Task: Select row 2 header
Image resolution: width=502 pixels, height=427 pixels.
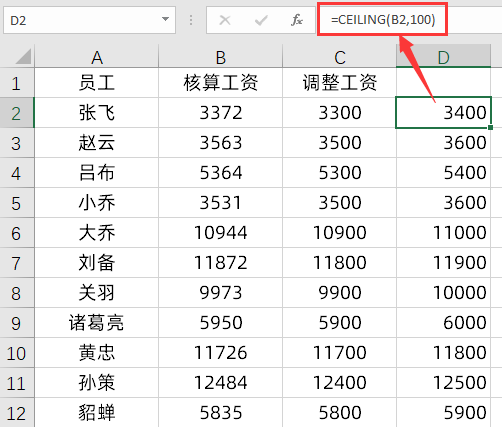Action: [x=17, y=113]
